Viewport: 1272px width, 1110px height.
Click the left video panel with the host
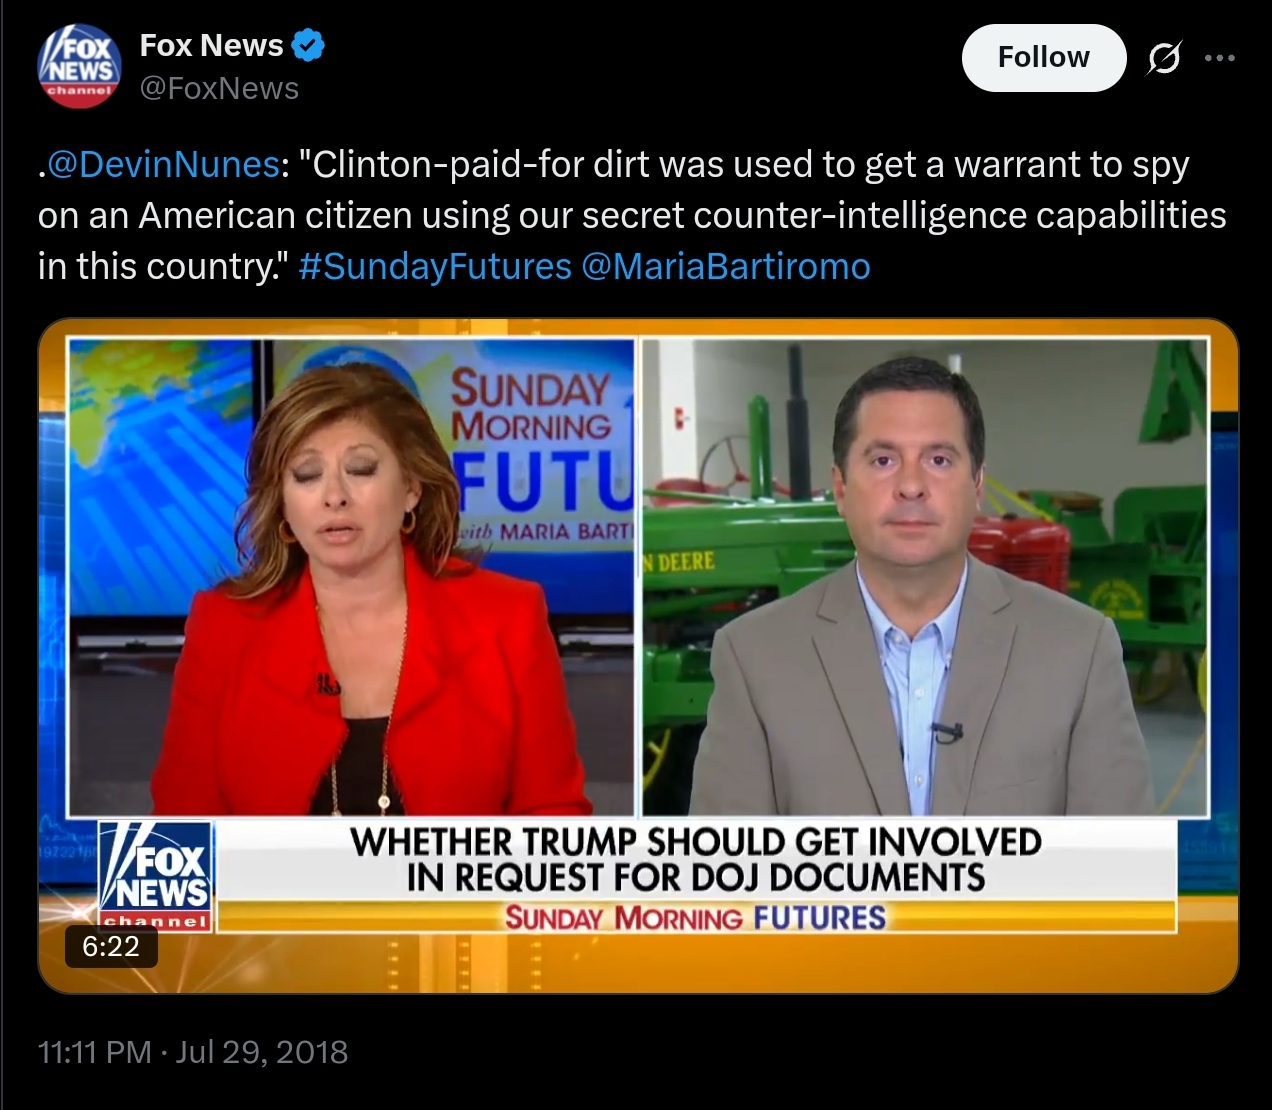tap(351, 577)
